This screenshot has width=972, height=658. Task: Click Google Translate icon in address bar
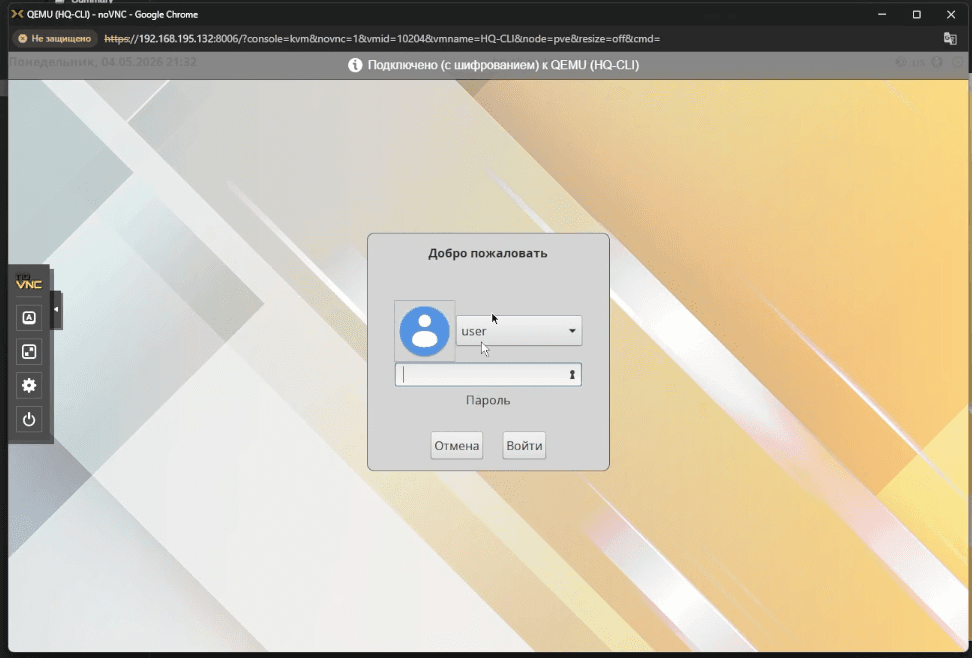click(x=950, y=38)
